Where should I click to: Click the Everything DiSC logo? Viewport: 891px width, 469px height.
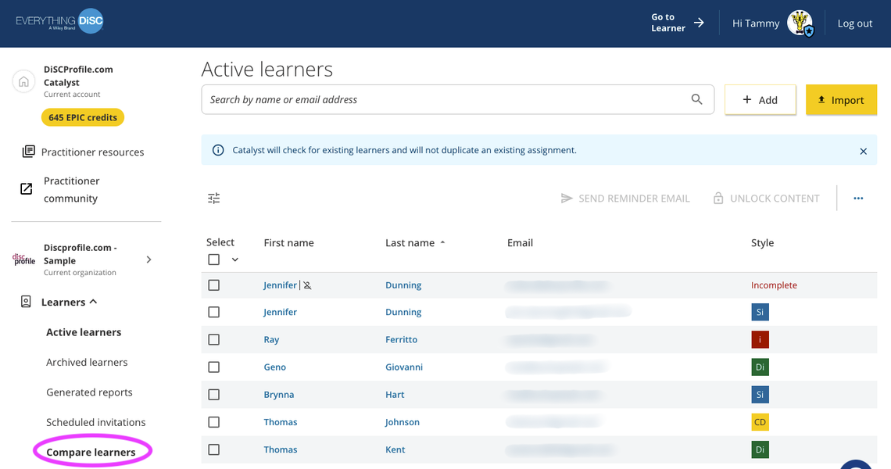(x=59, y=22)
